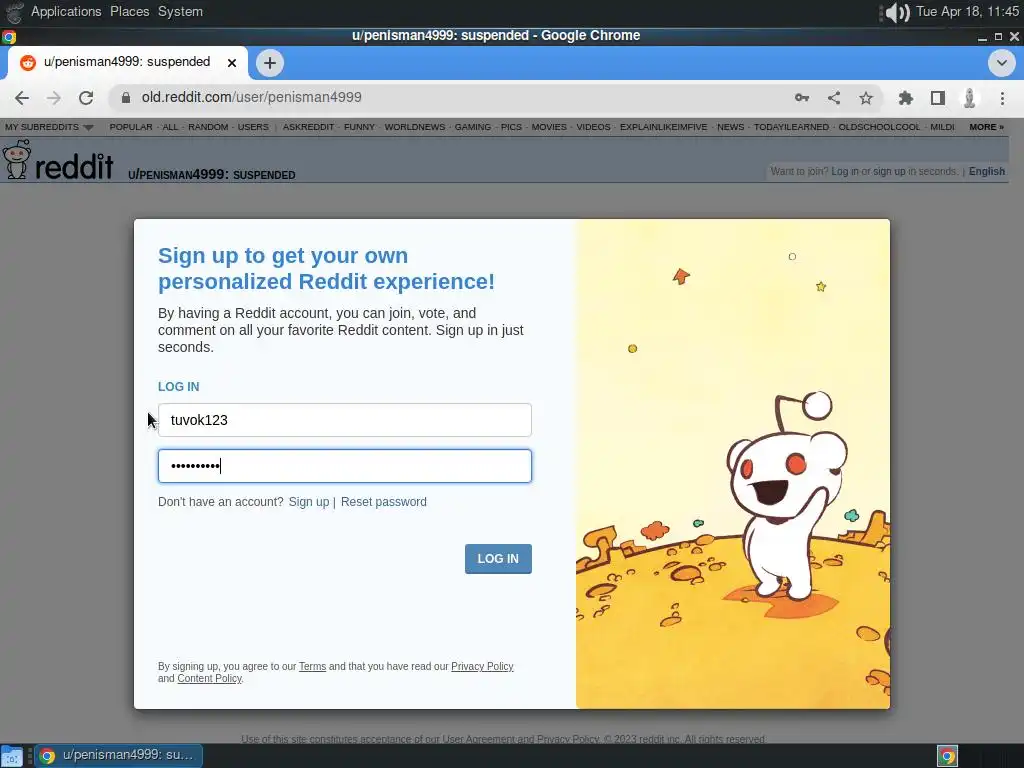This screenshot has height=768, width=1024.
Task: Open the WORLDNEWS subreddit link
Action: (415, 127)
